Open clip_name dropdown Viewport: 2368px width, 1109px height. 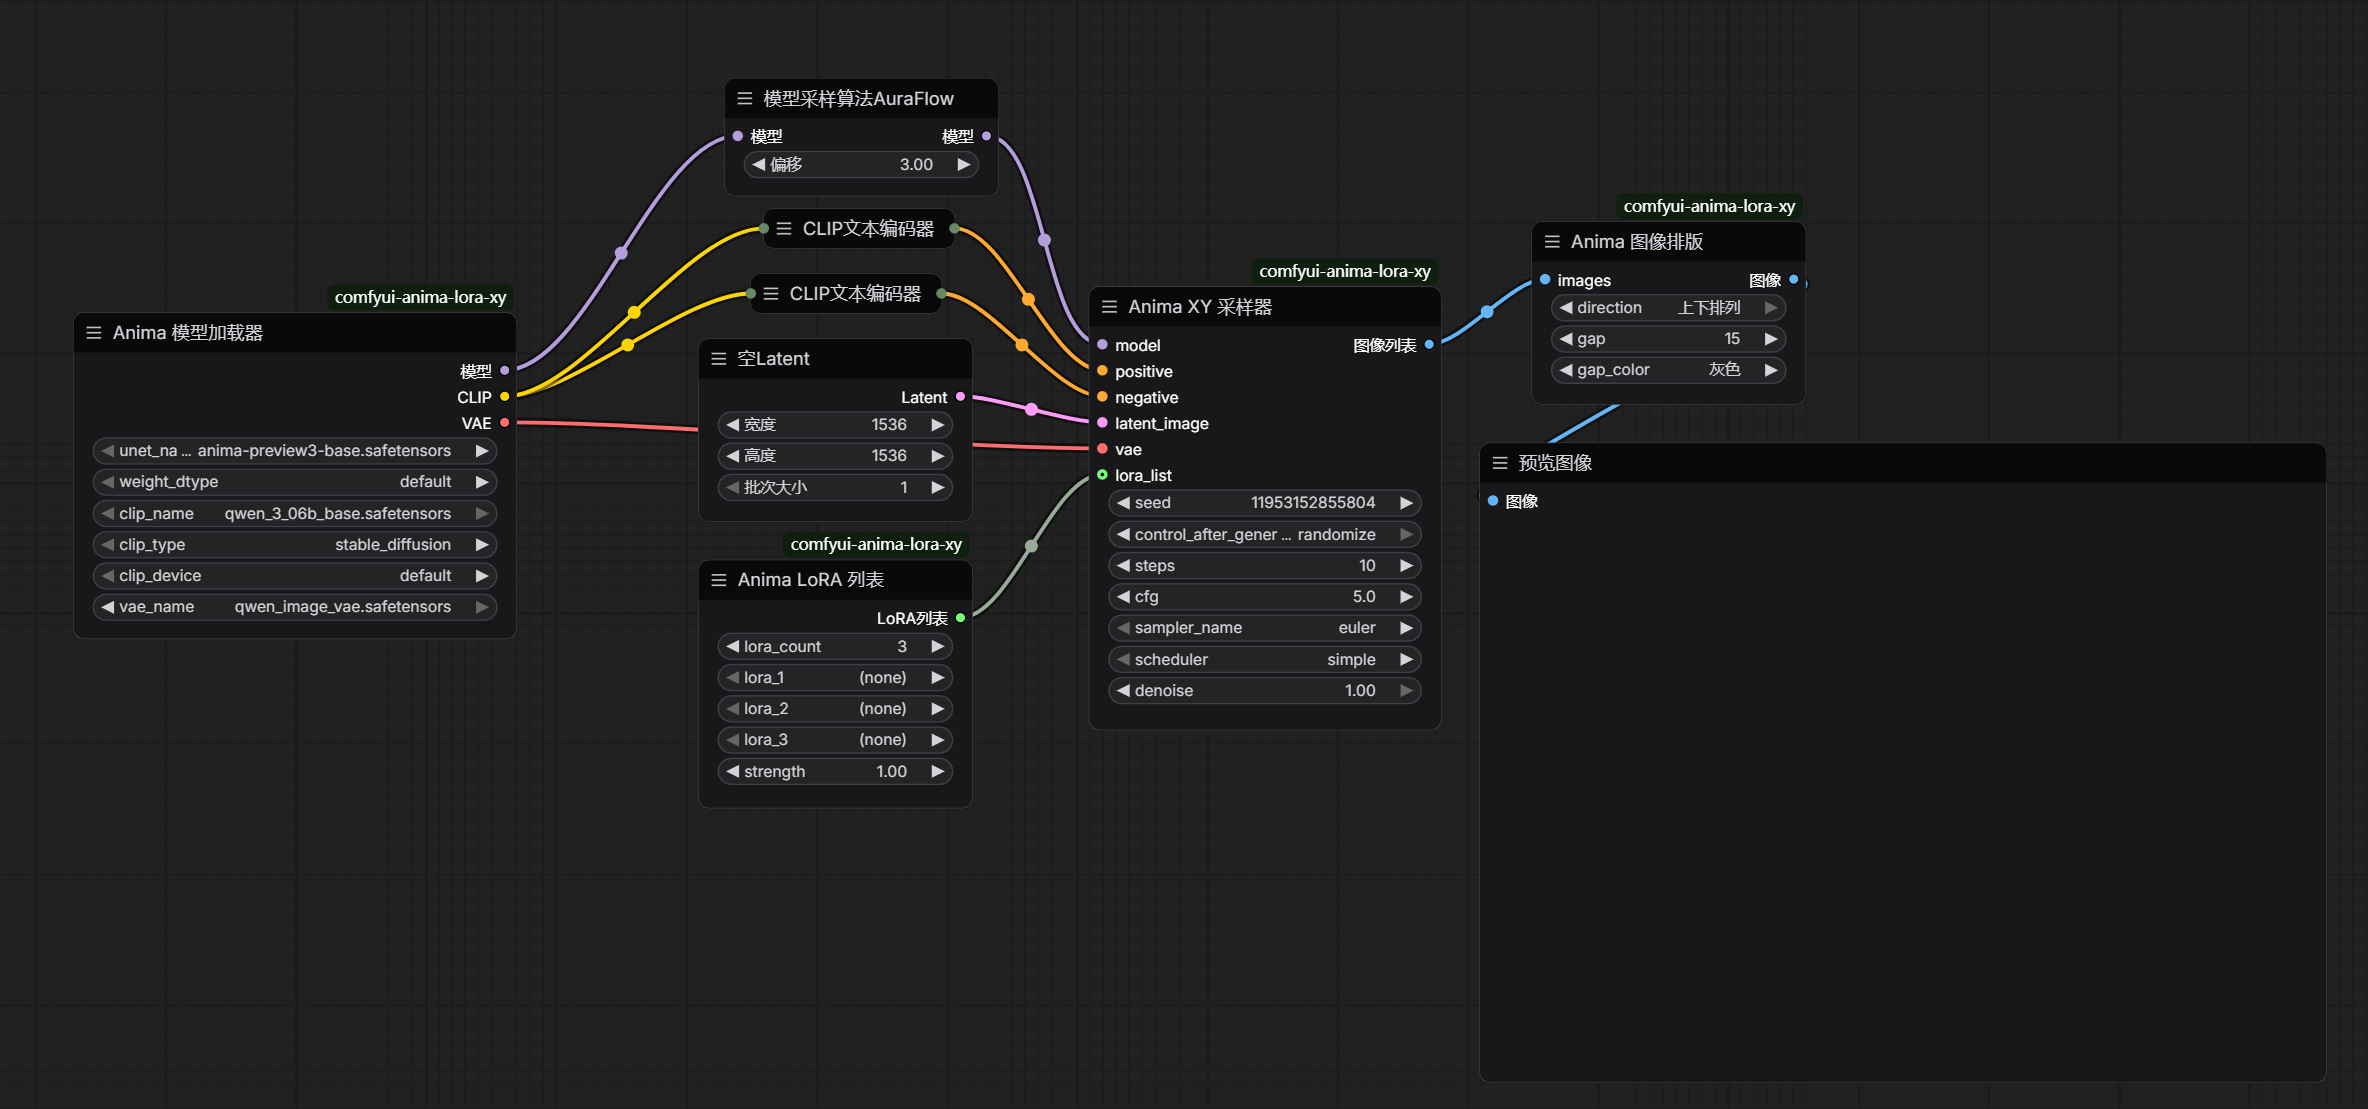pyautogui.click(x=295, y=514)
